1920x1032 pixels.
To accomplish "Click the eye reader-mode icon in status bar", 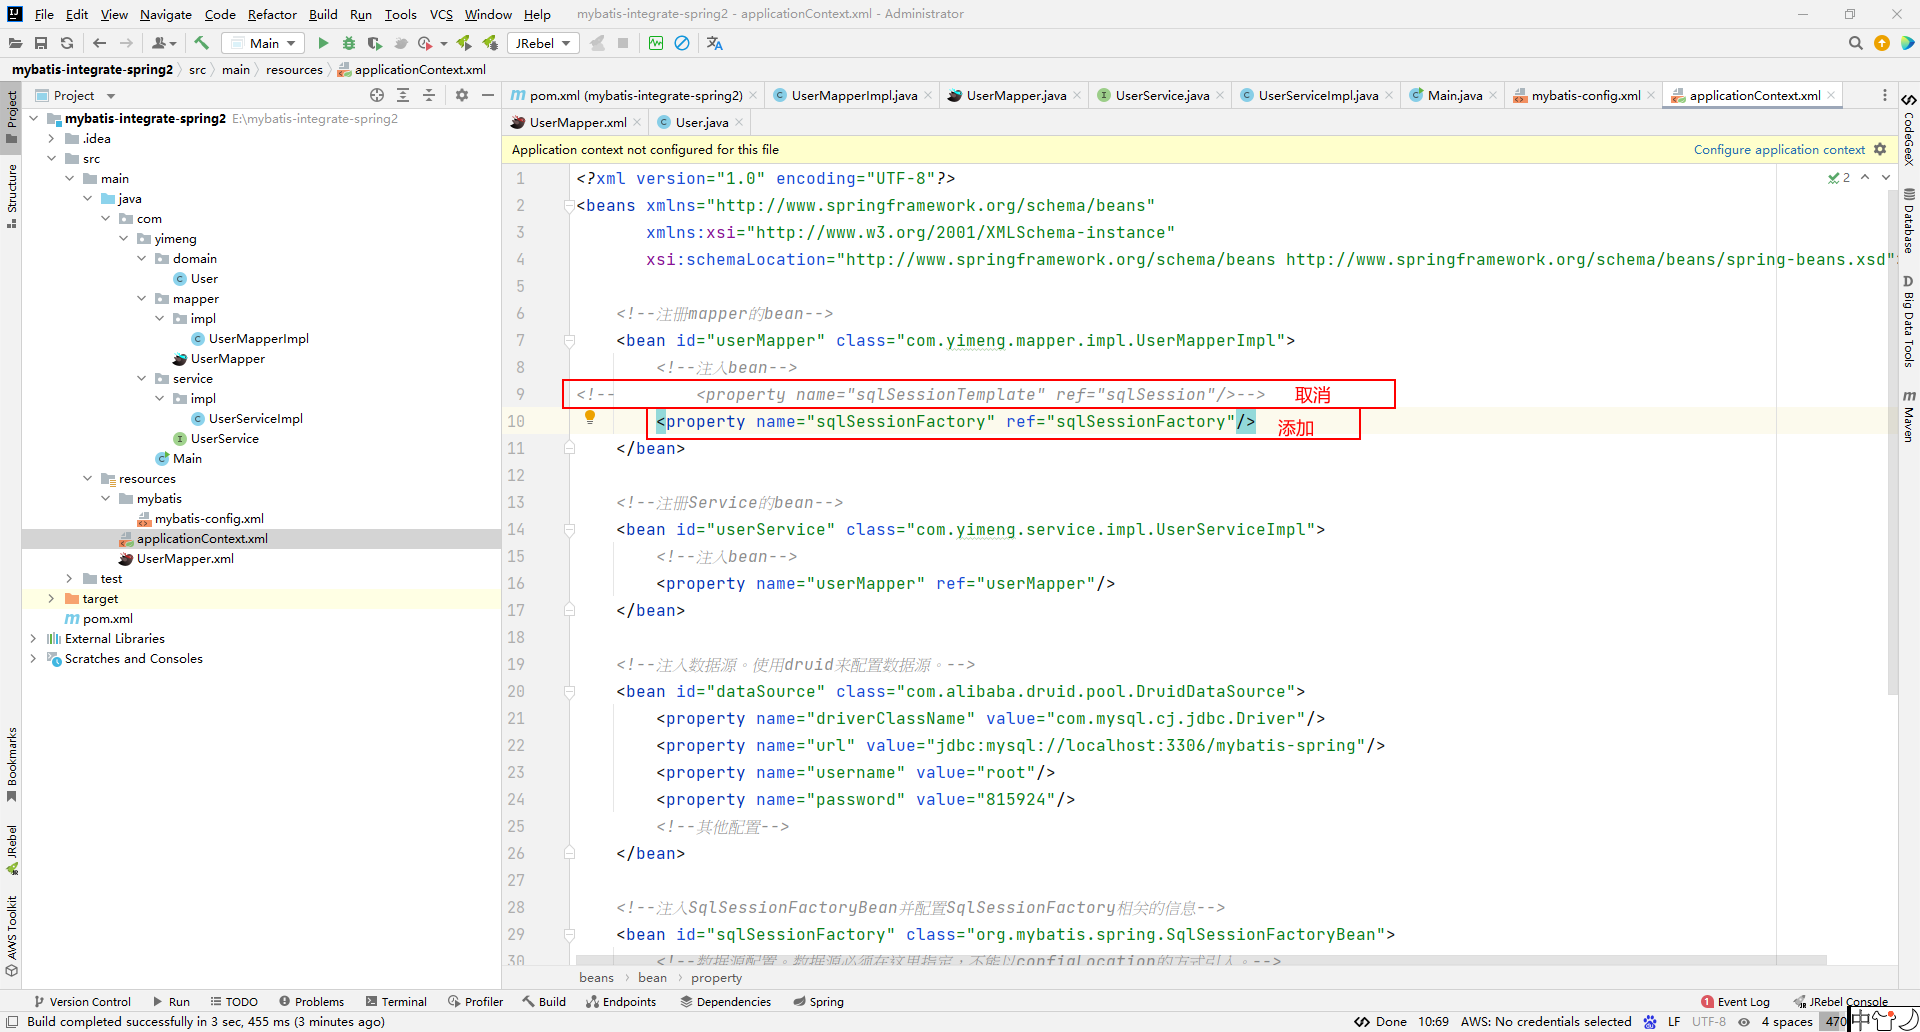I will click(1744, 1021).
